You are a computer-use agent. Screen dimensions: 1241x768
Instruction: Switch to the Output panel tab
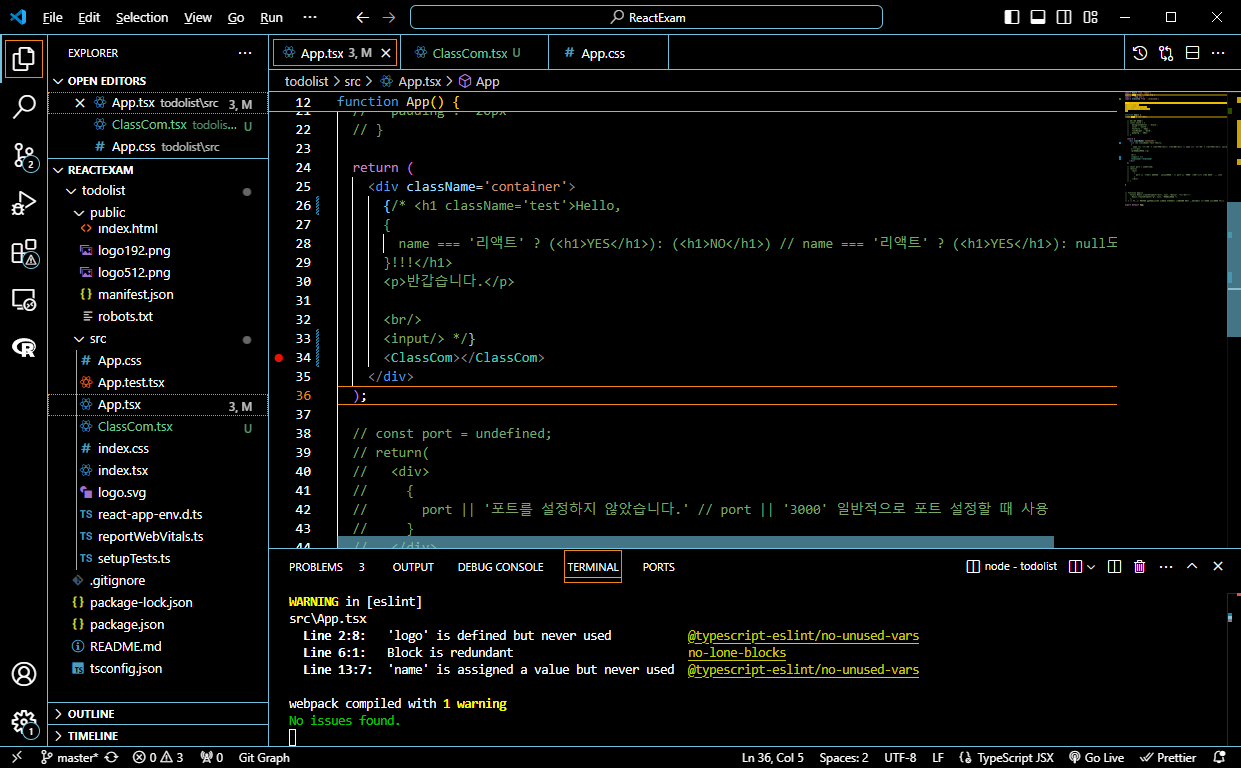[x=413, y=567]
